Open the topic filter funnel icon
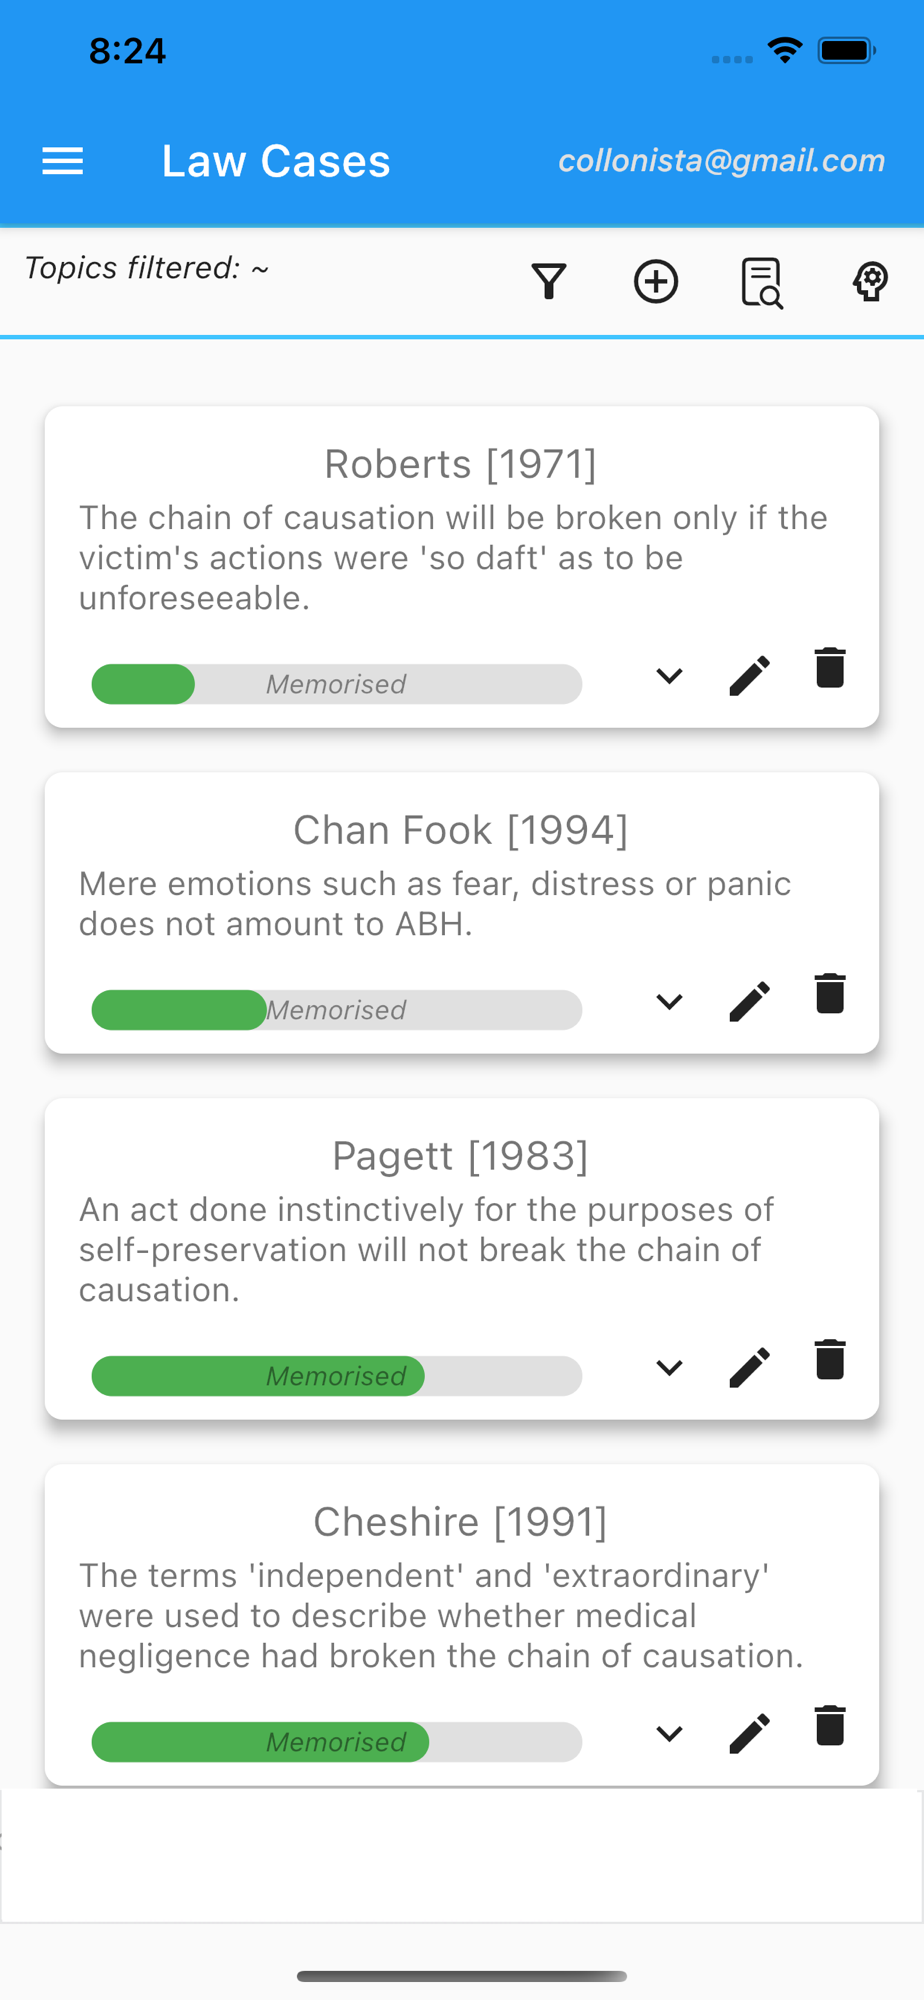Image resolution: width=924 pixels, height=2000 pixels. pos(549,282)
